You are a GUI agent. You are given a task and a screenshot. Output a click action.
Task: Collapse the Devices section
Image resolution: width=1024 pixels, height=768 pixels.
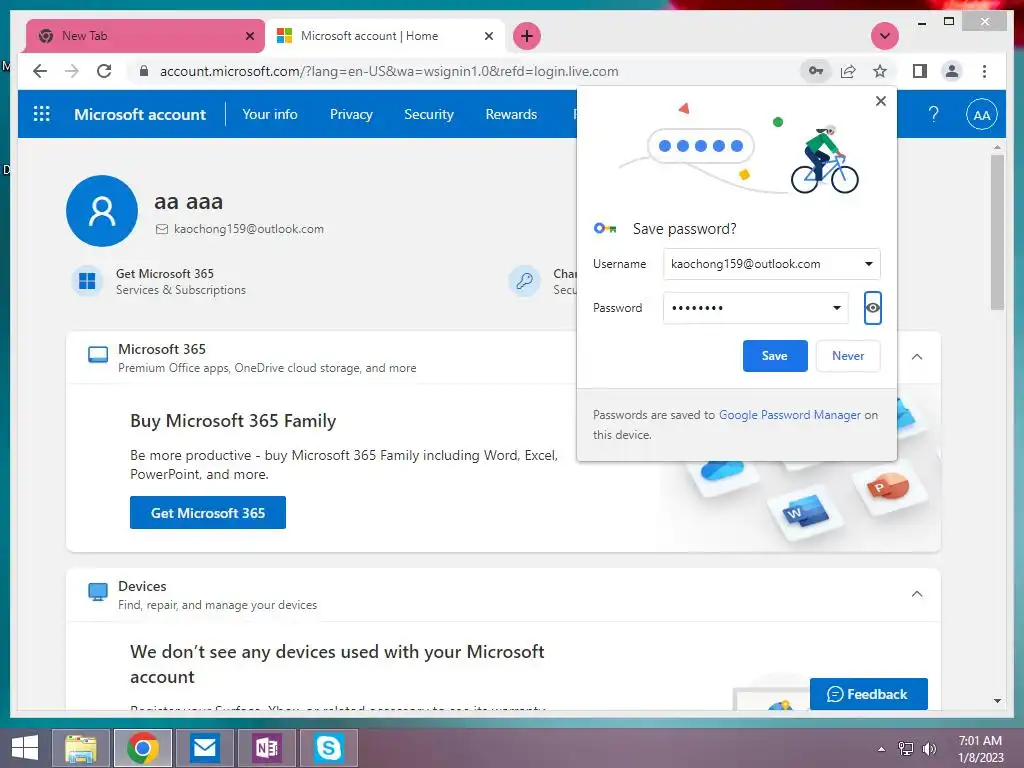click(917, 594)
